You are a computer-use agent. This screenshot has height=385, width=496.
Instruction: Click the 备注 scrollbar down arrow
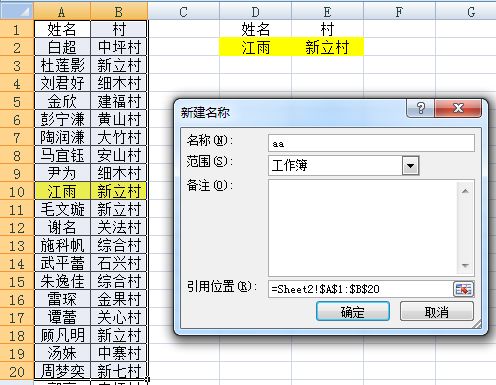point(465,265)
